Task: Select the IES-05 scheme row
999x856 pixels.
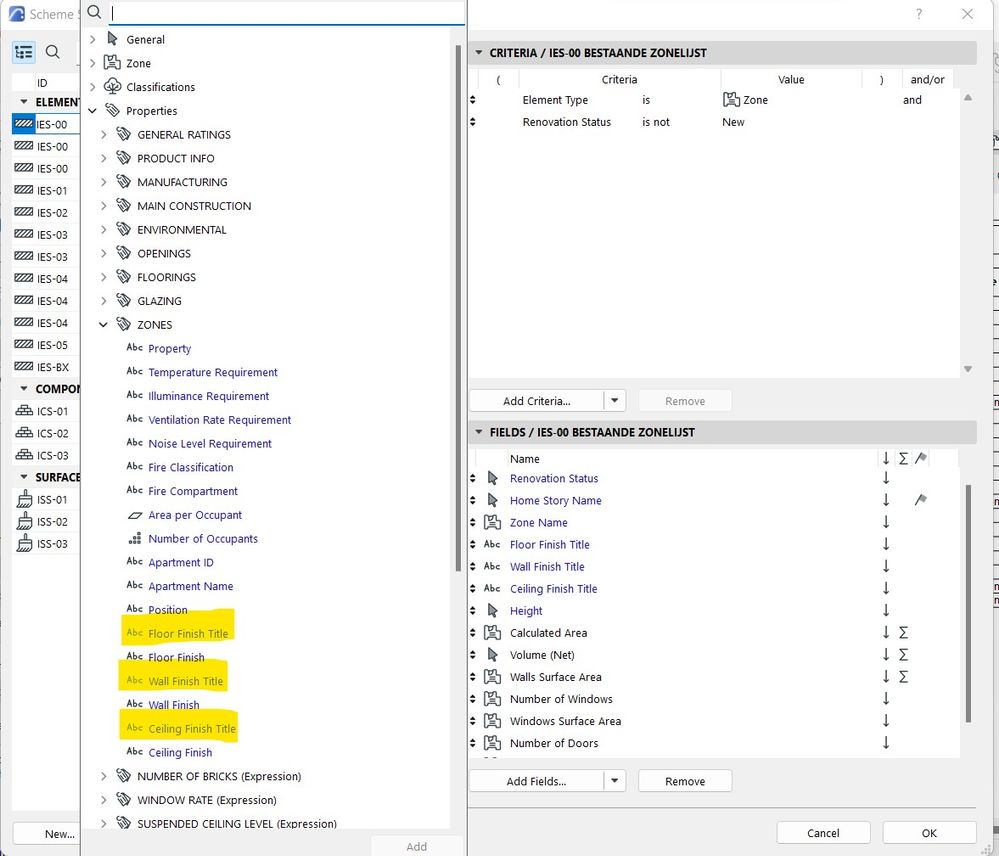Action: (46, 345)
